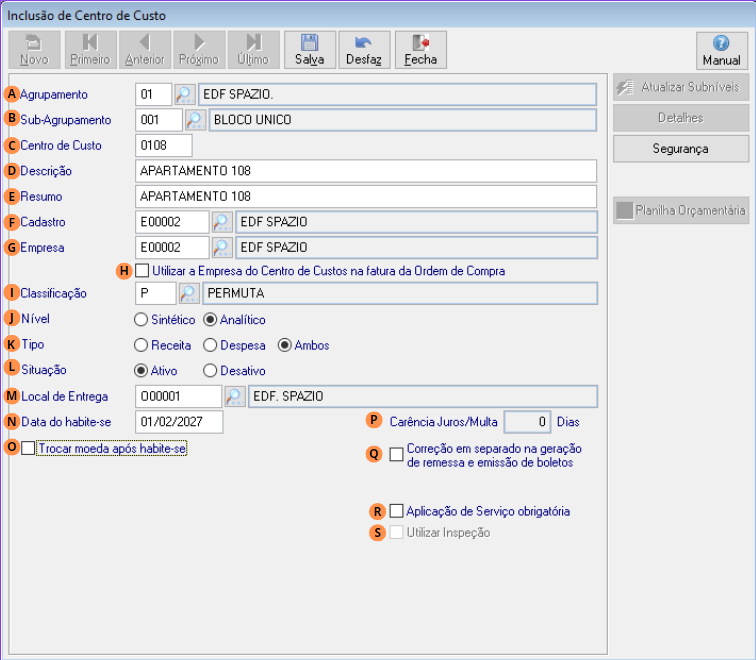Click the Centro de Custo field 0108
Image resolution: width=756 pixels, height=660 pixels.
coord(164,146)
